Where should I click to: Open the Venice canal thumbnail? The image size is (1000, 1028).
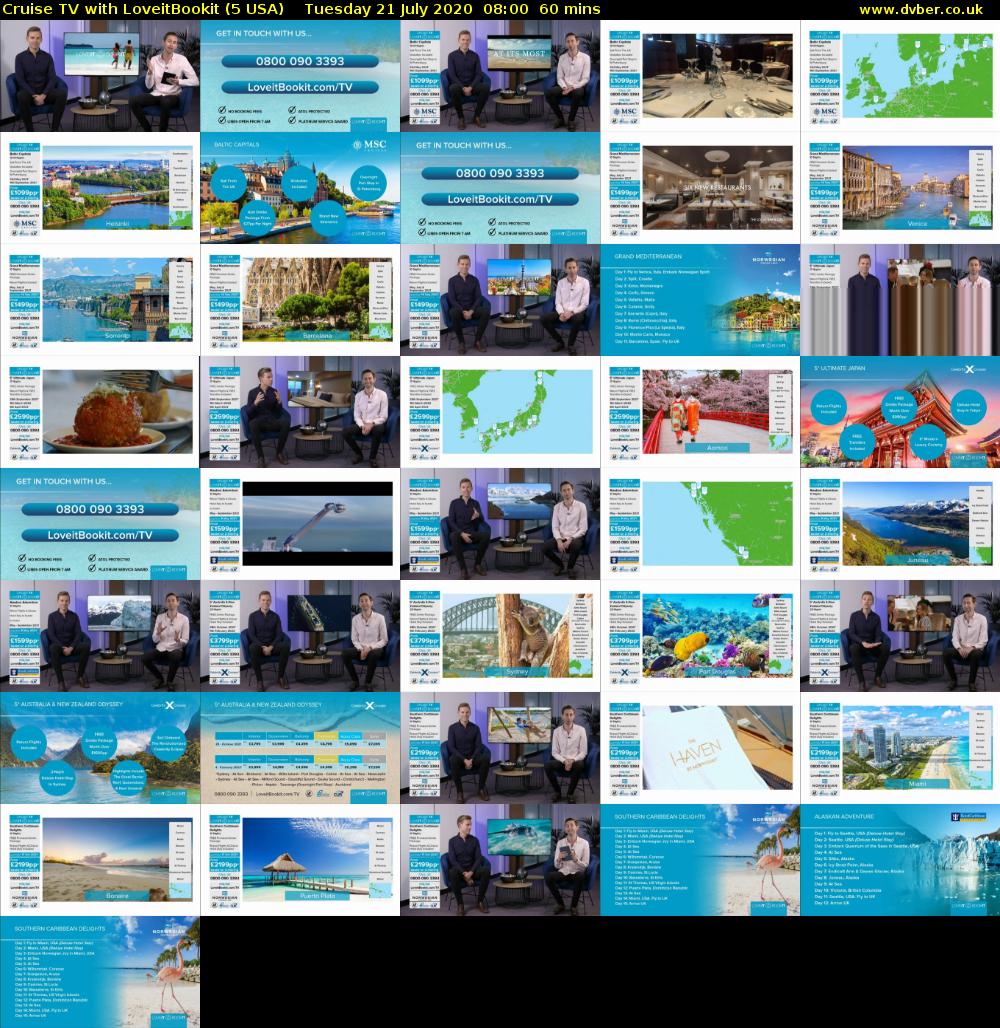point(900,188)
